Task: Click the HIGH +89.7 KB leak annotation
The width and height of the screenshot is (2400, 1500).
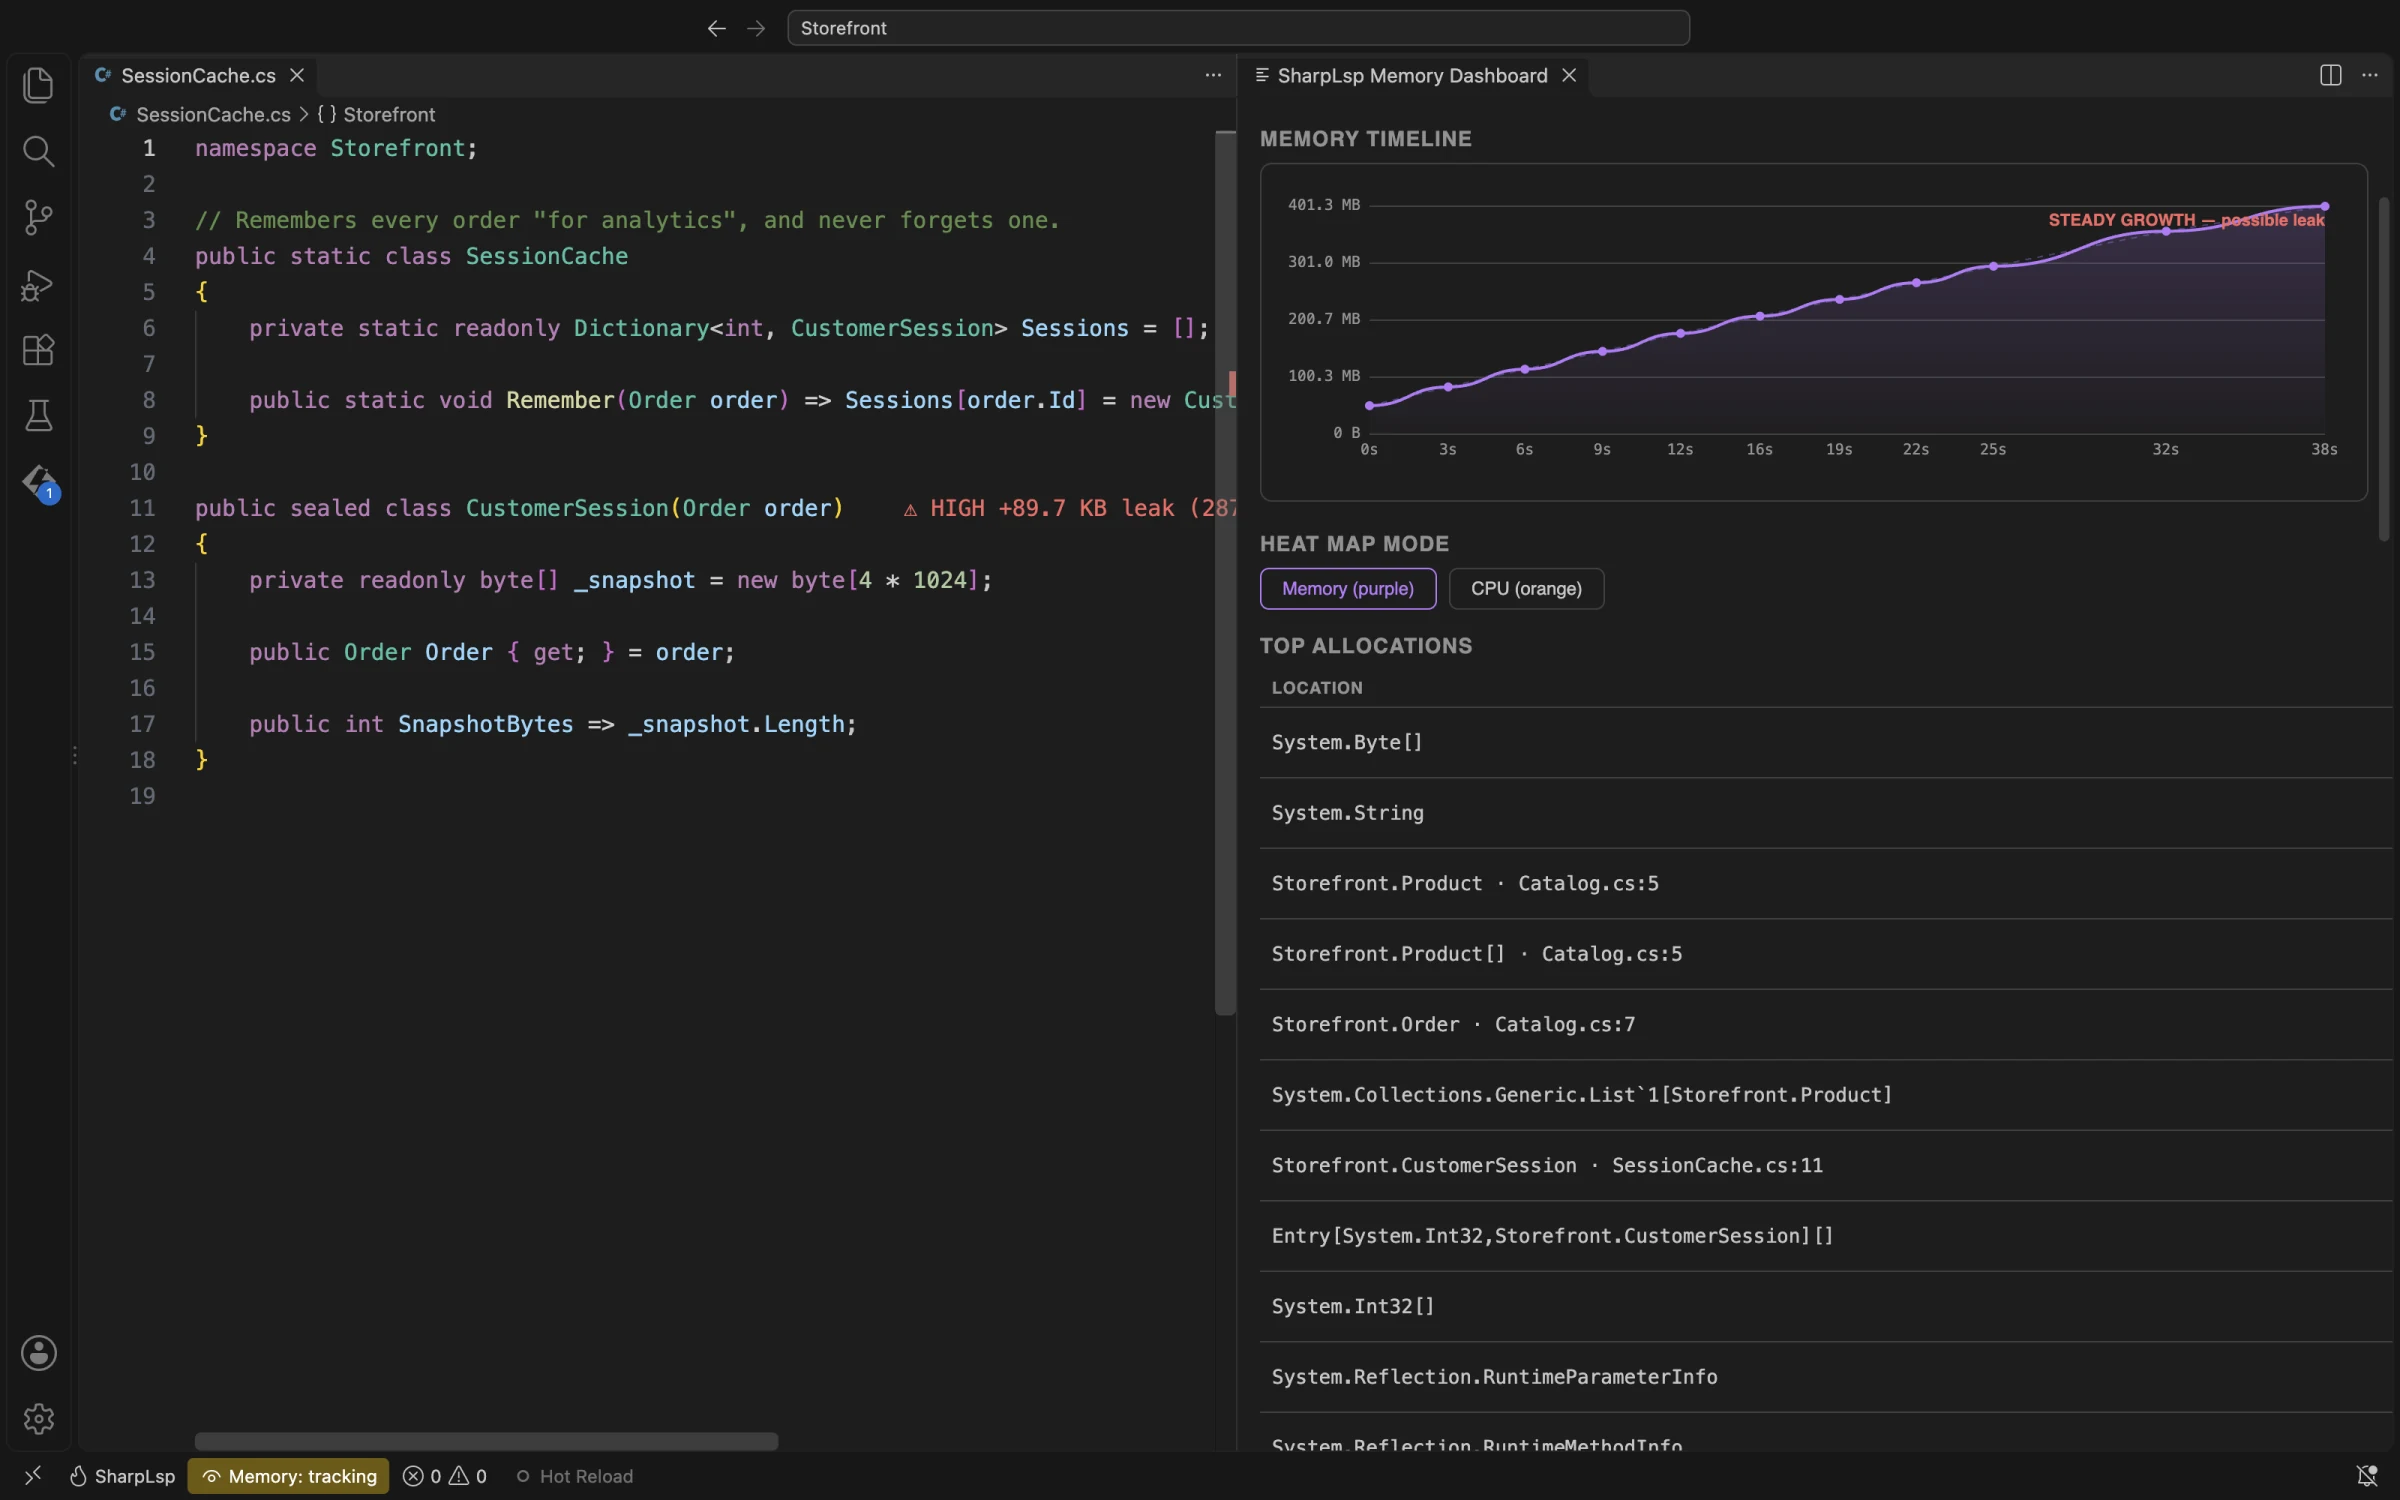Action: [1068, 509]
